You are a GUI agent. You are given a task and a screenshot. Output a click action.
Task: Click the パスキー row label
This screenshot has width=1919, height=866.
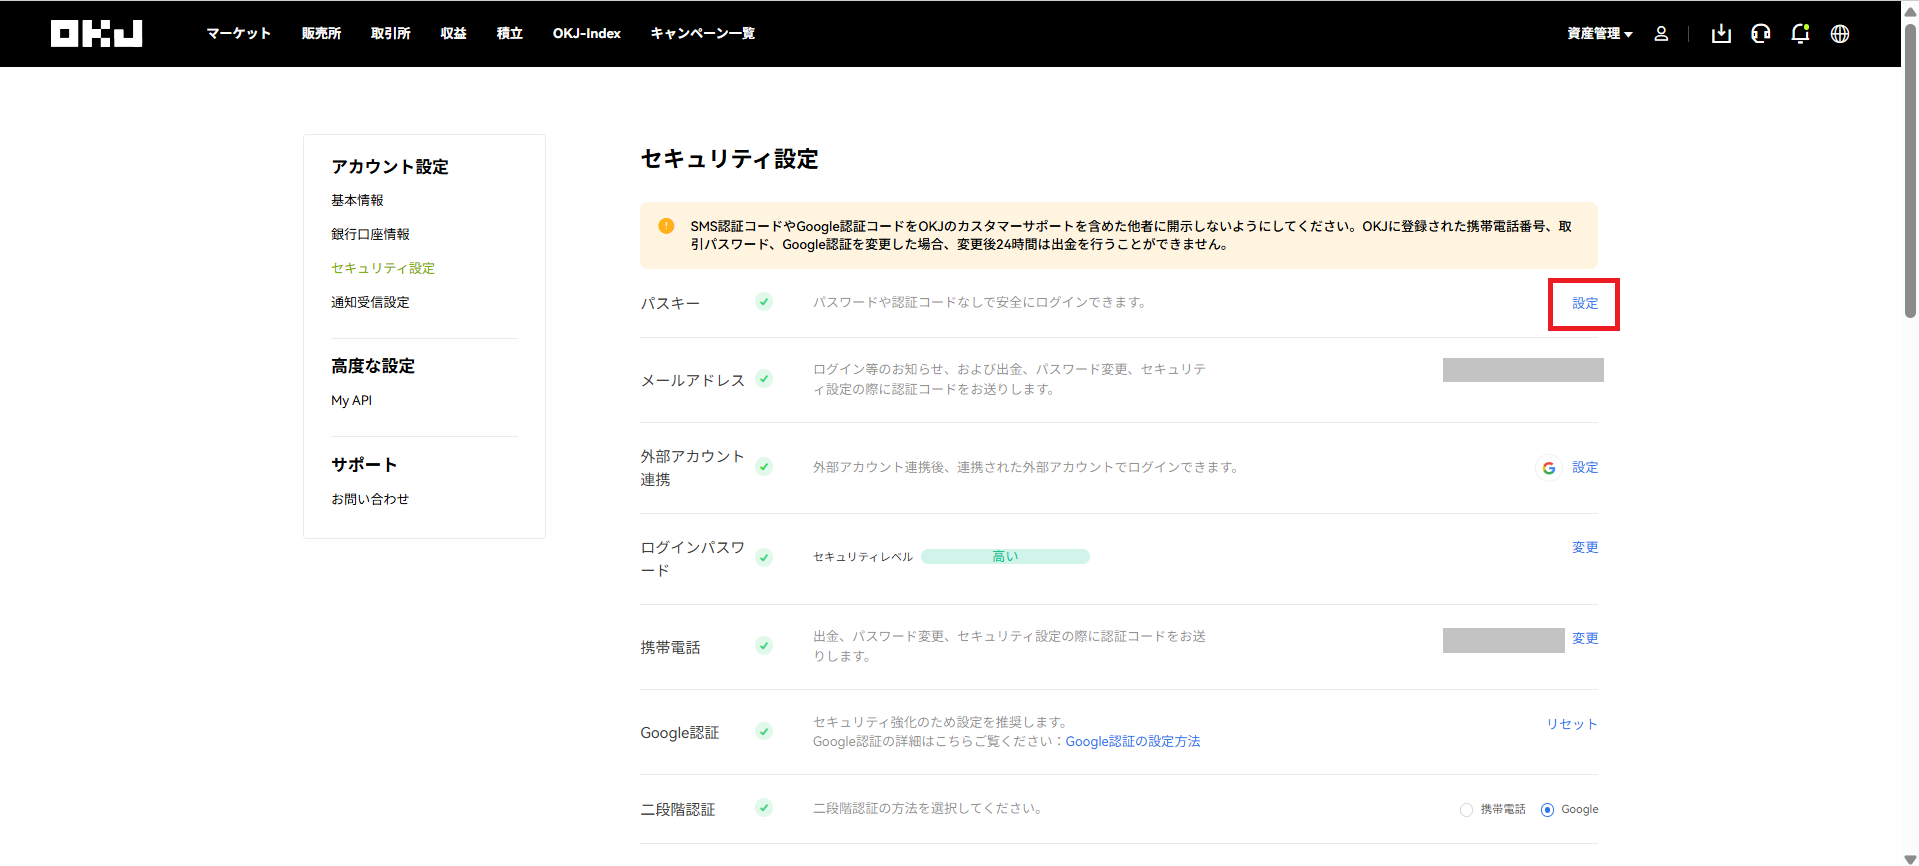[x=670, y=304]
